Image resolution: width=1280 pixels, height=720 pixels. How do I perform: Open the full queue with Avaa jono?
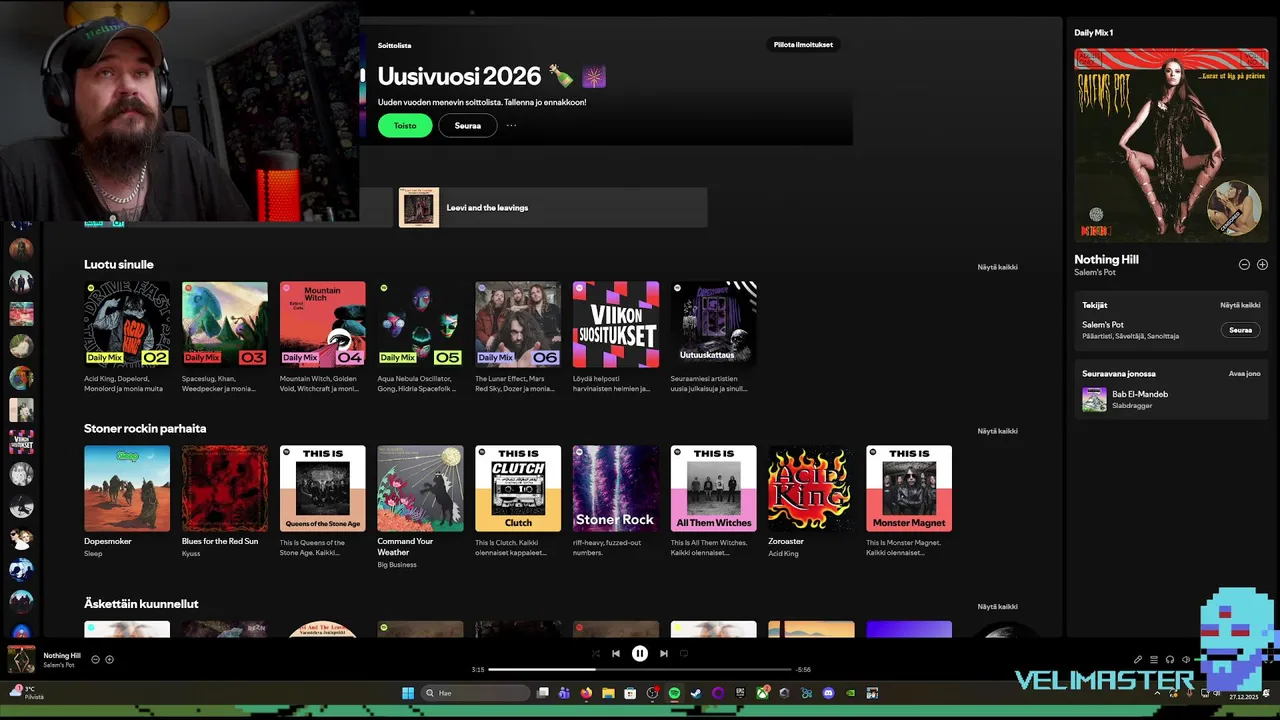(1244, 374)
